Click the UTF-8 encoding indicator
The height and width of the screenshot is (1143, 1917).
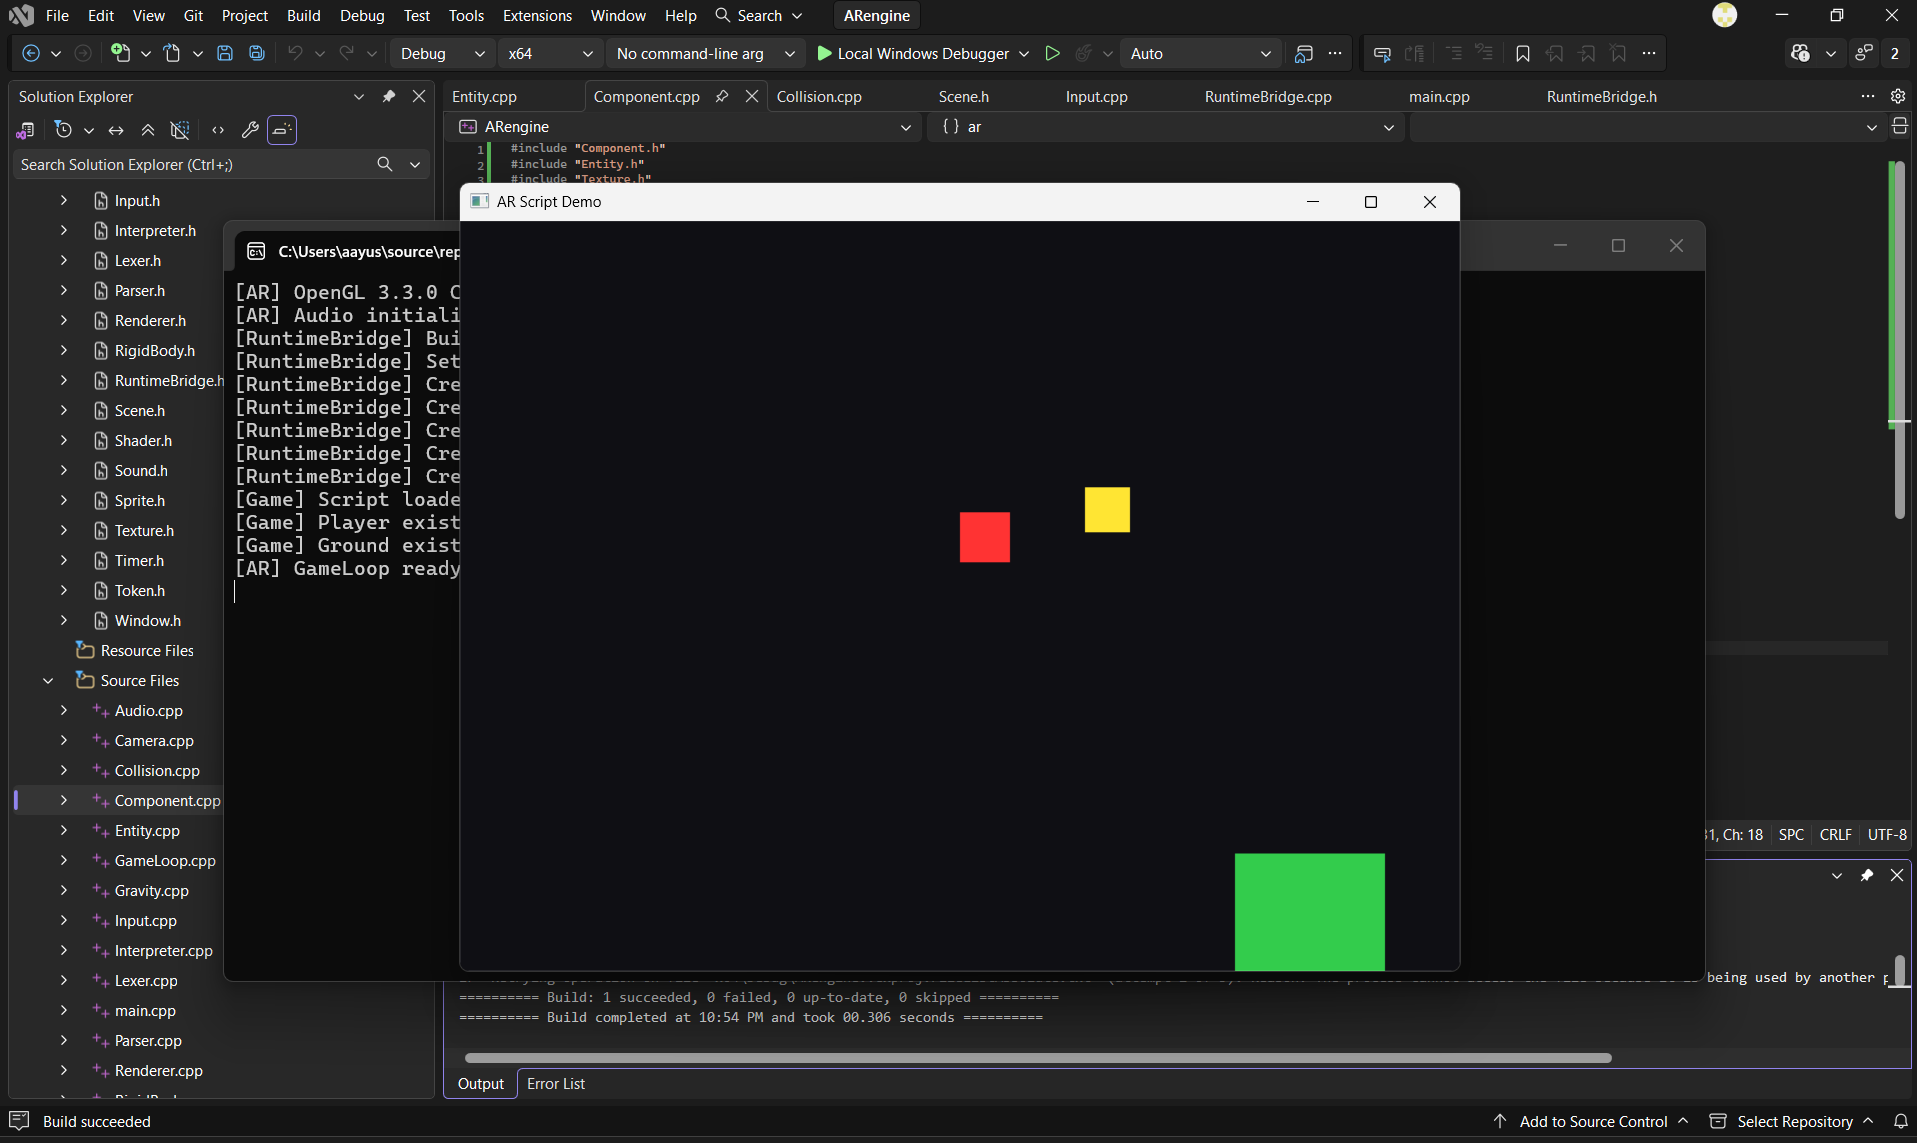click(1887, 834)
